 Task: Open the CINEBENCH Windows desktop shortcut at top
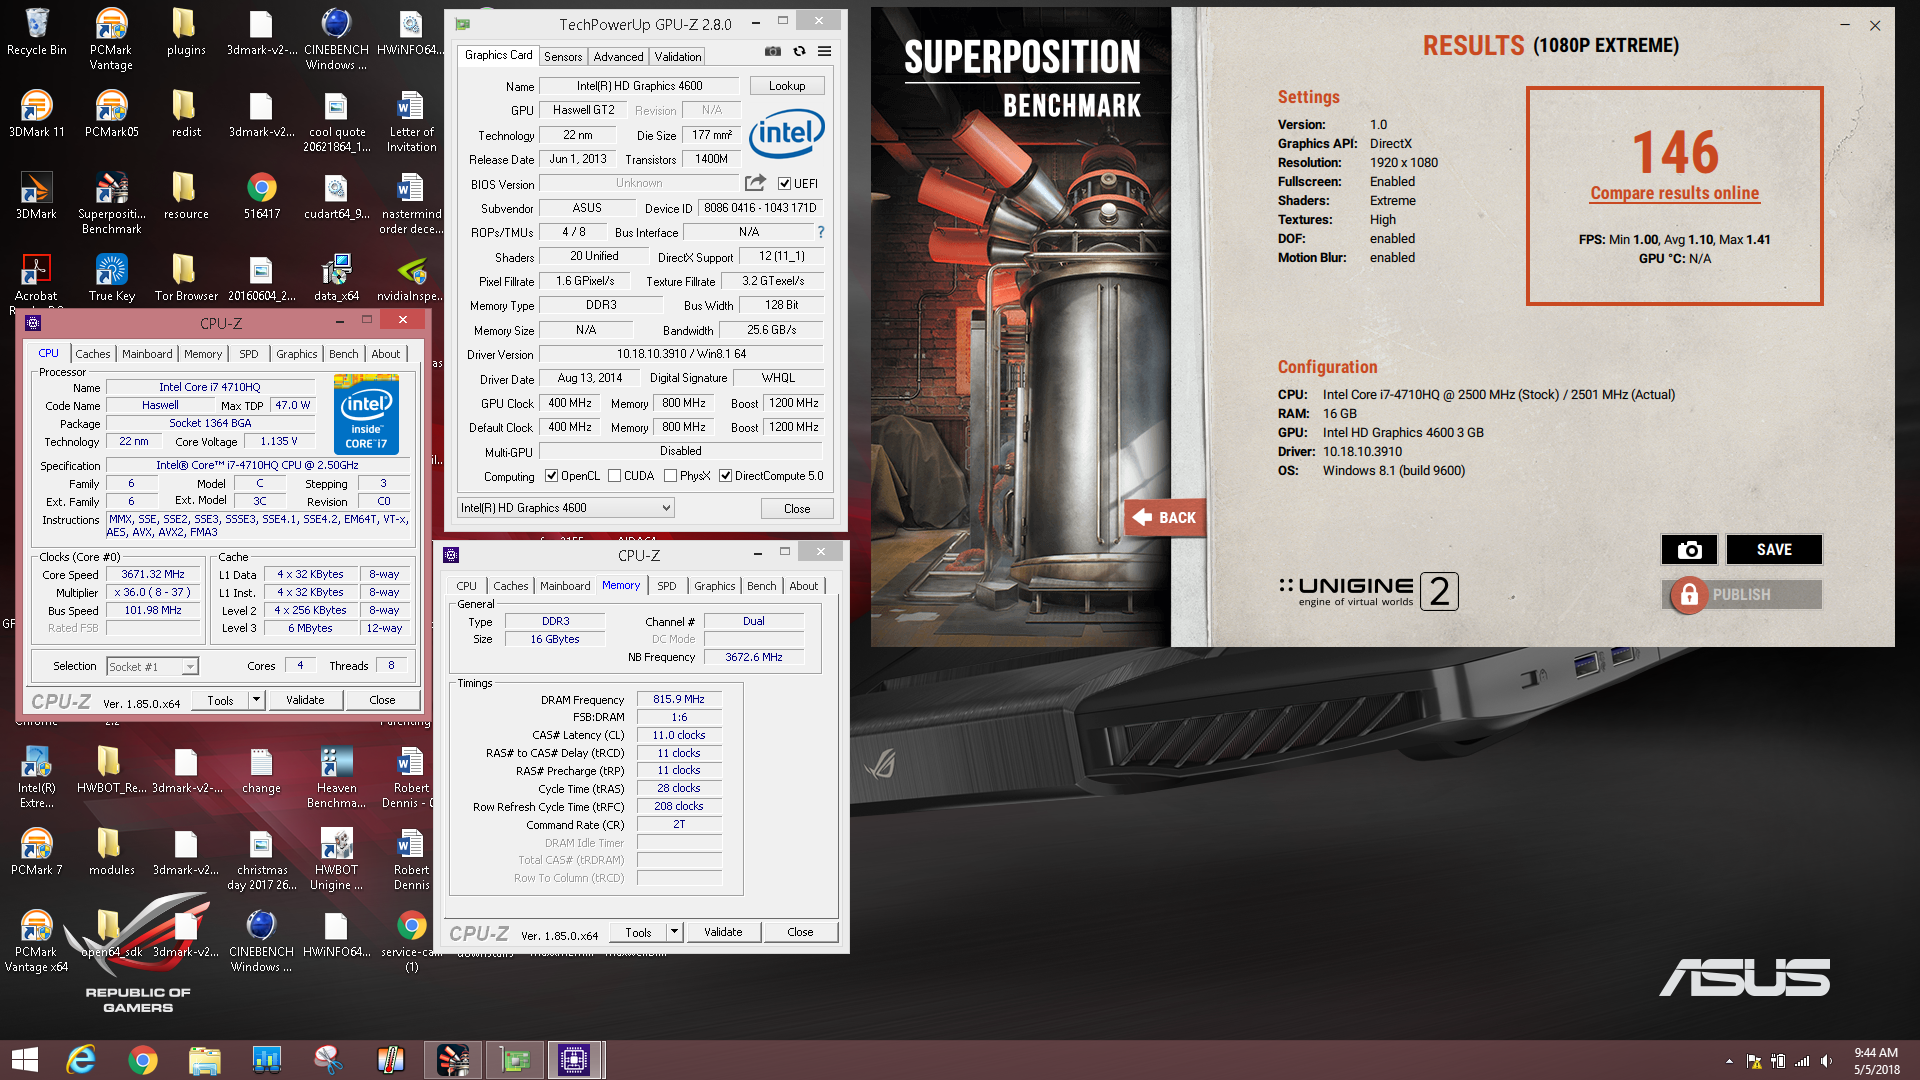point(336,40)
